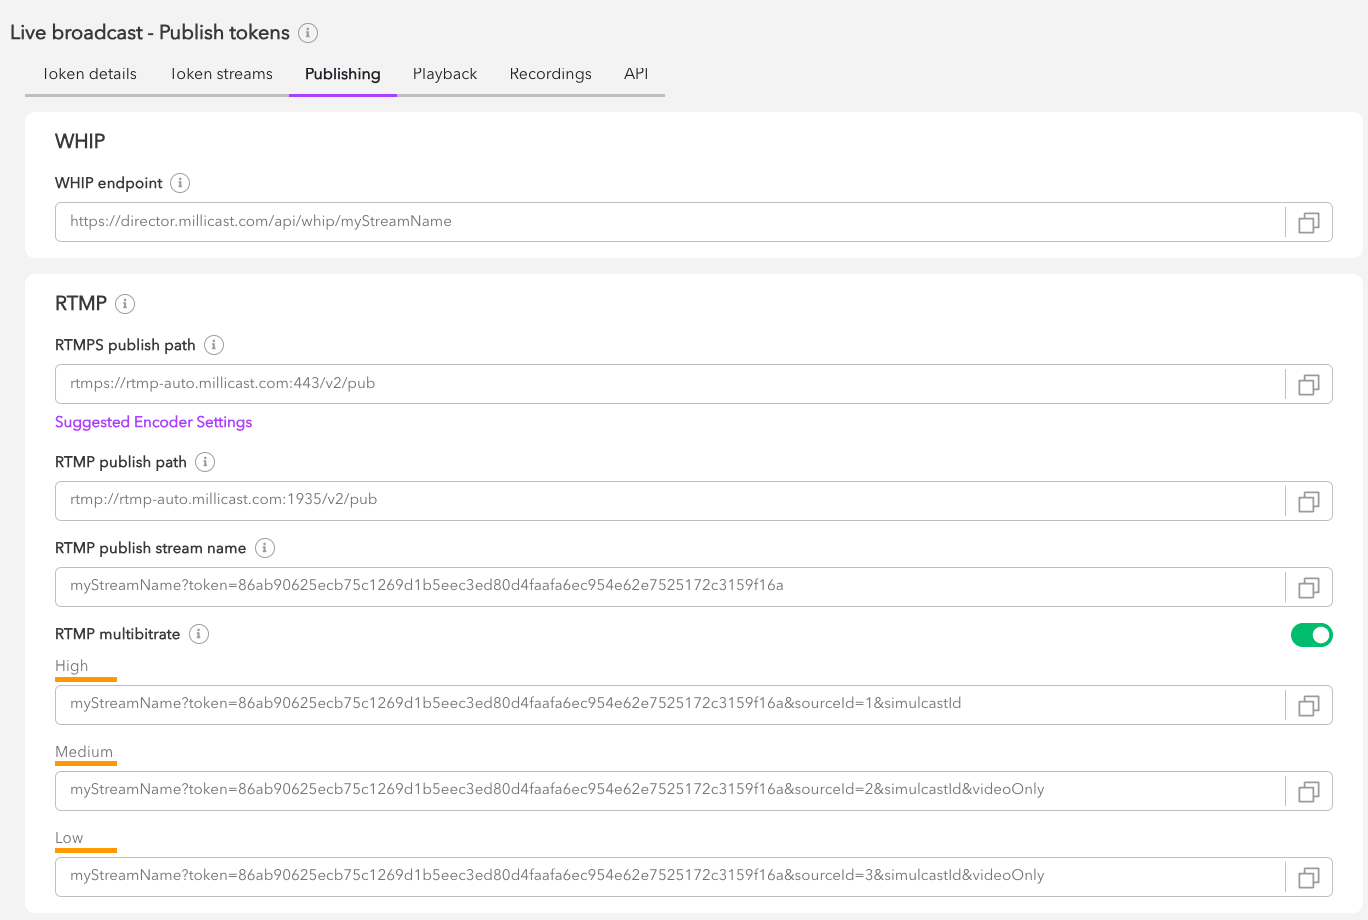The image size is (1368, 920).
Task: Show WHIP endpoint info tooltip icon
Action: (180, 183)
